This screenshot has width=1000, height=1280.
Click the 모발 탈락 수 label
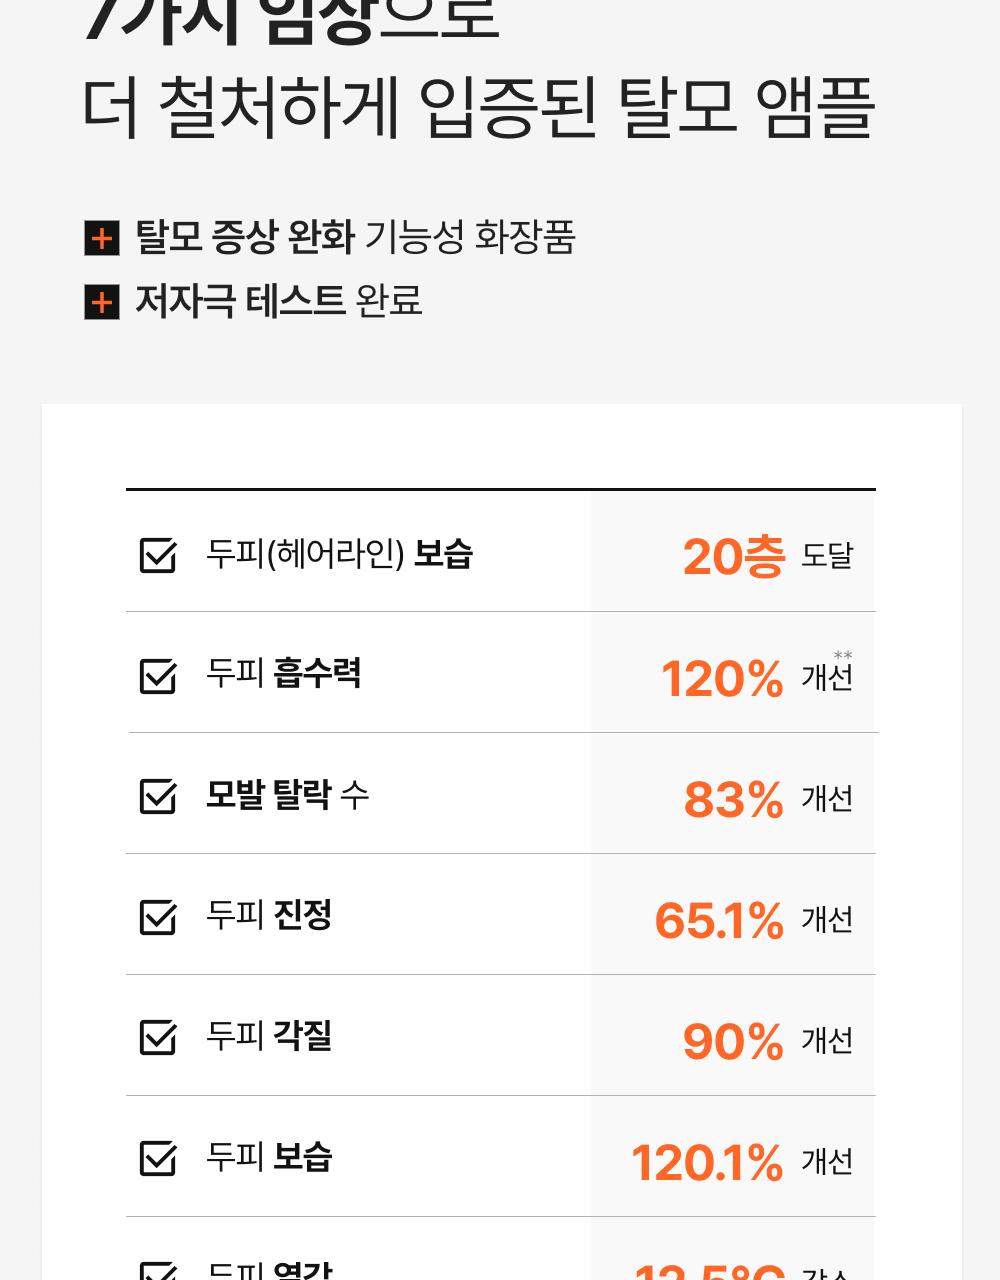click(287, 795)
